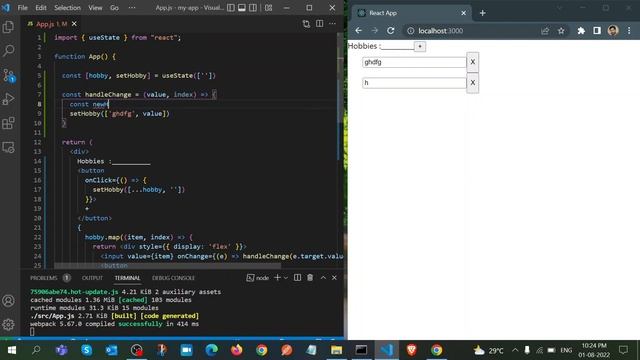This screenshot has width=640, height=360.
Task: Open Chrome three-dot menu
Action: pyautogui.click(x=629, y=31)
